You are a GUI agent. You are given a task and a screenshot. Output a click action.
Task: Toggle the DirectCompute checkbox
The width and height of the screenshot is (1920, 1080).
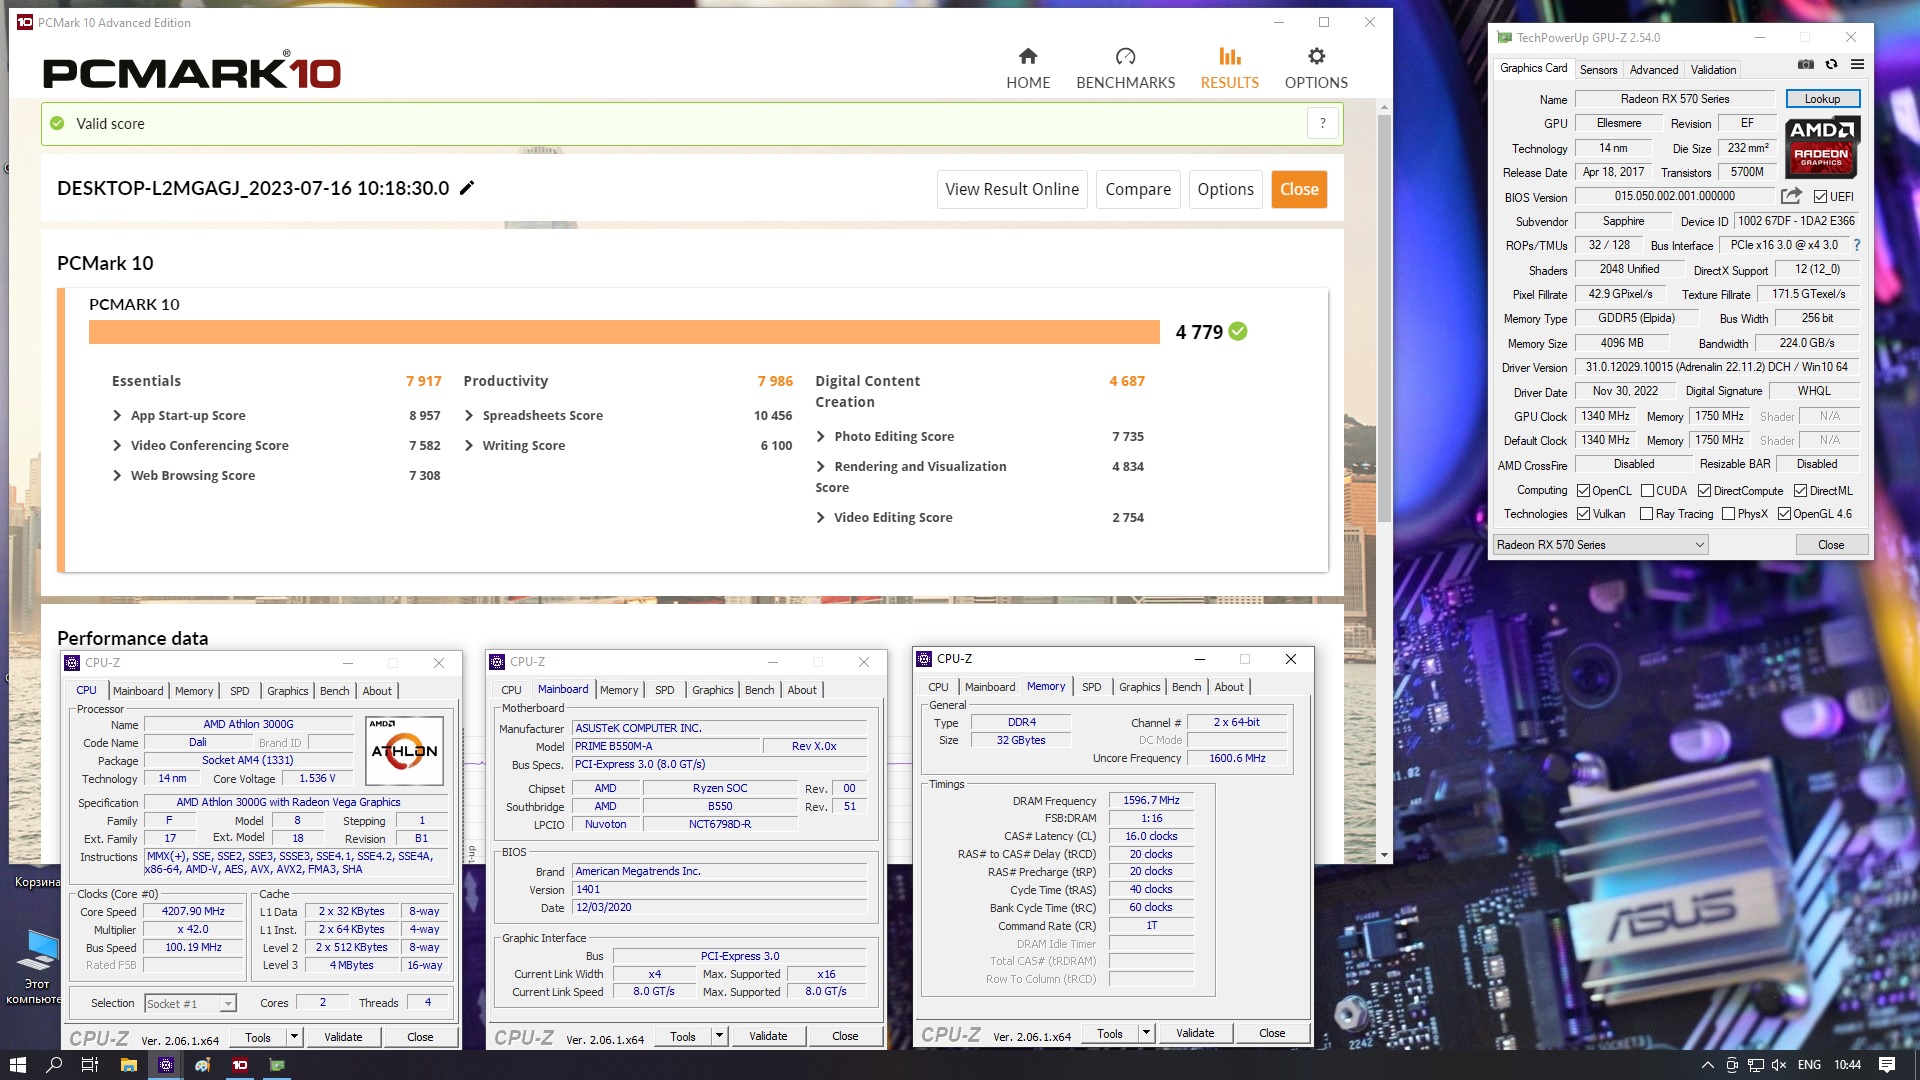pyautogui.click(x=1704, y=491)
